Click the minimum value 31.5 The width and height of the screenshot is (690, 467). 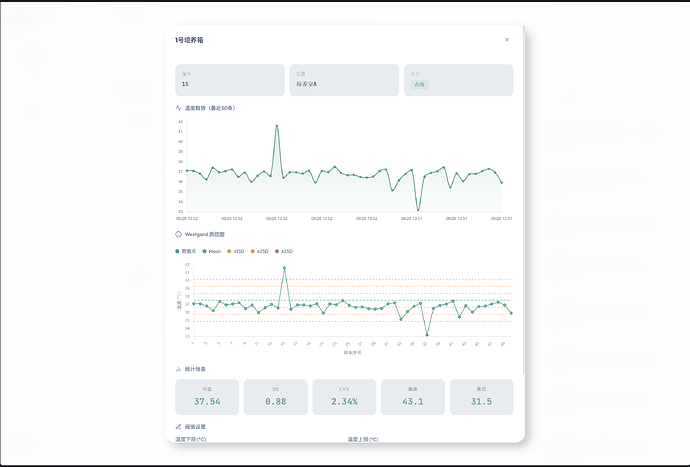[481, 401]
